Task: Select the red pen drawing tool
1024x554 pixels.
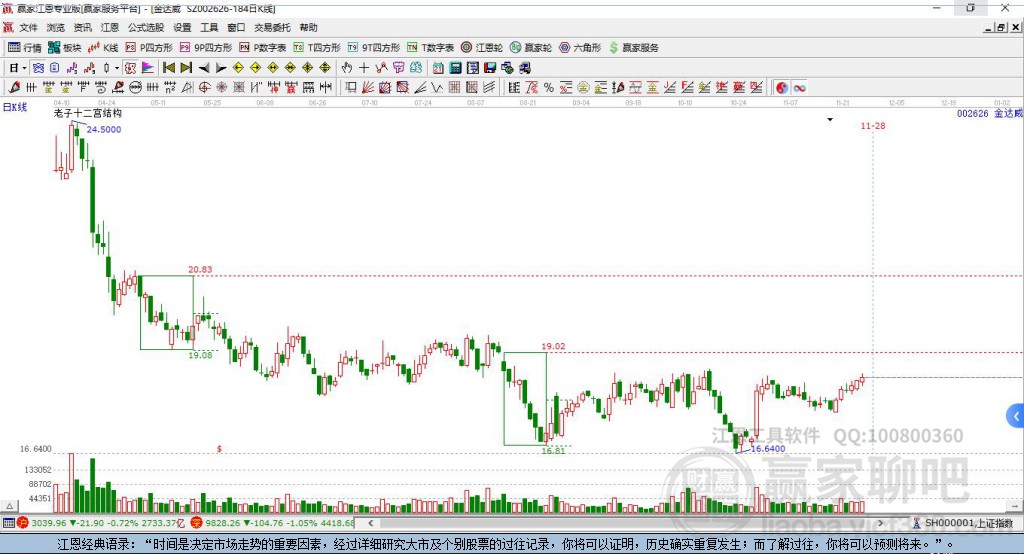Action: pos(14,88)
